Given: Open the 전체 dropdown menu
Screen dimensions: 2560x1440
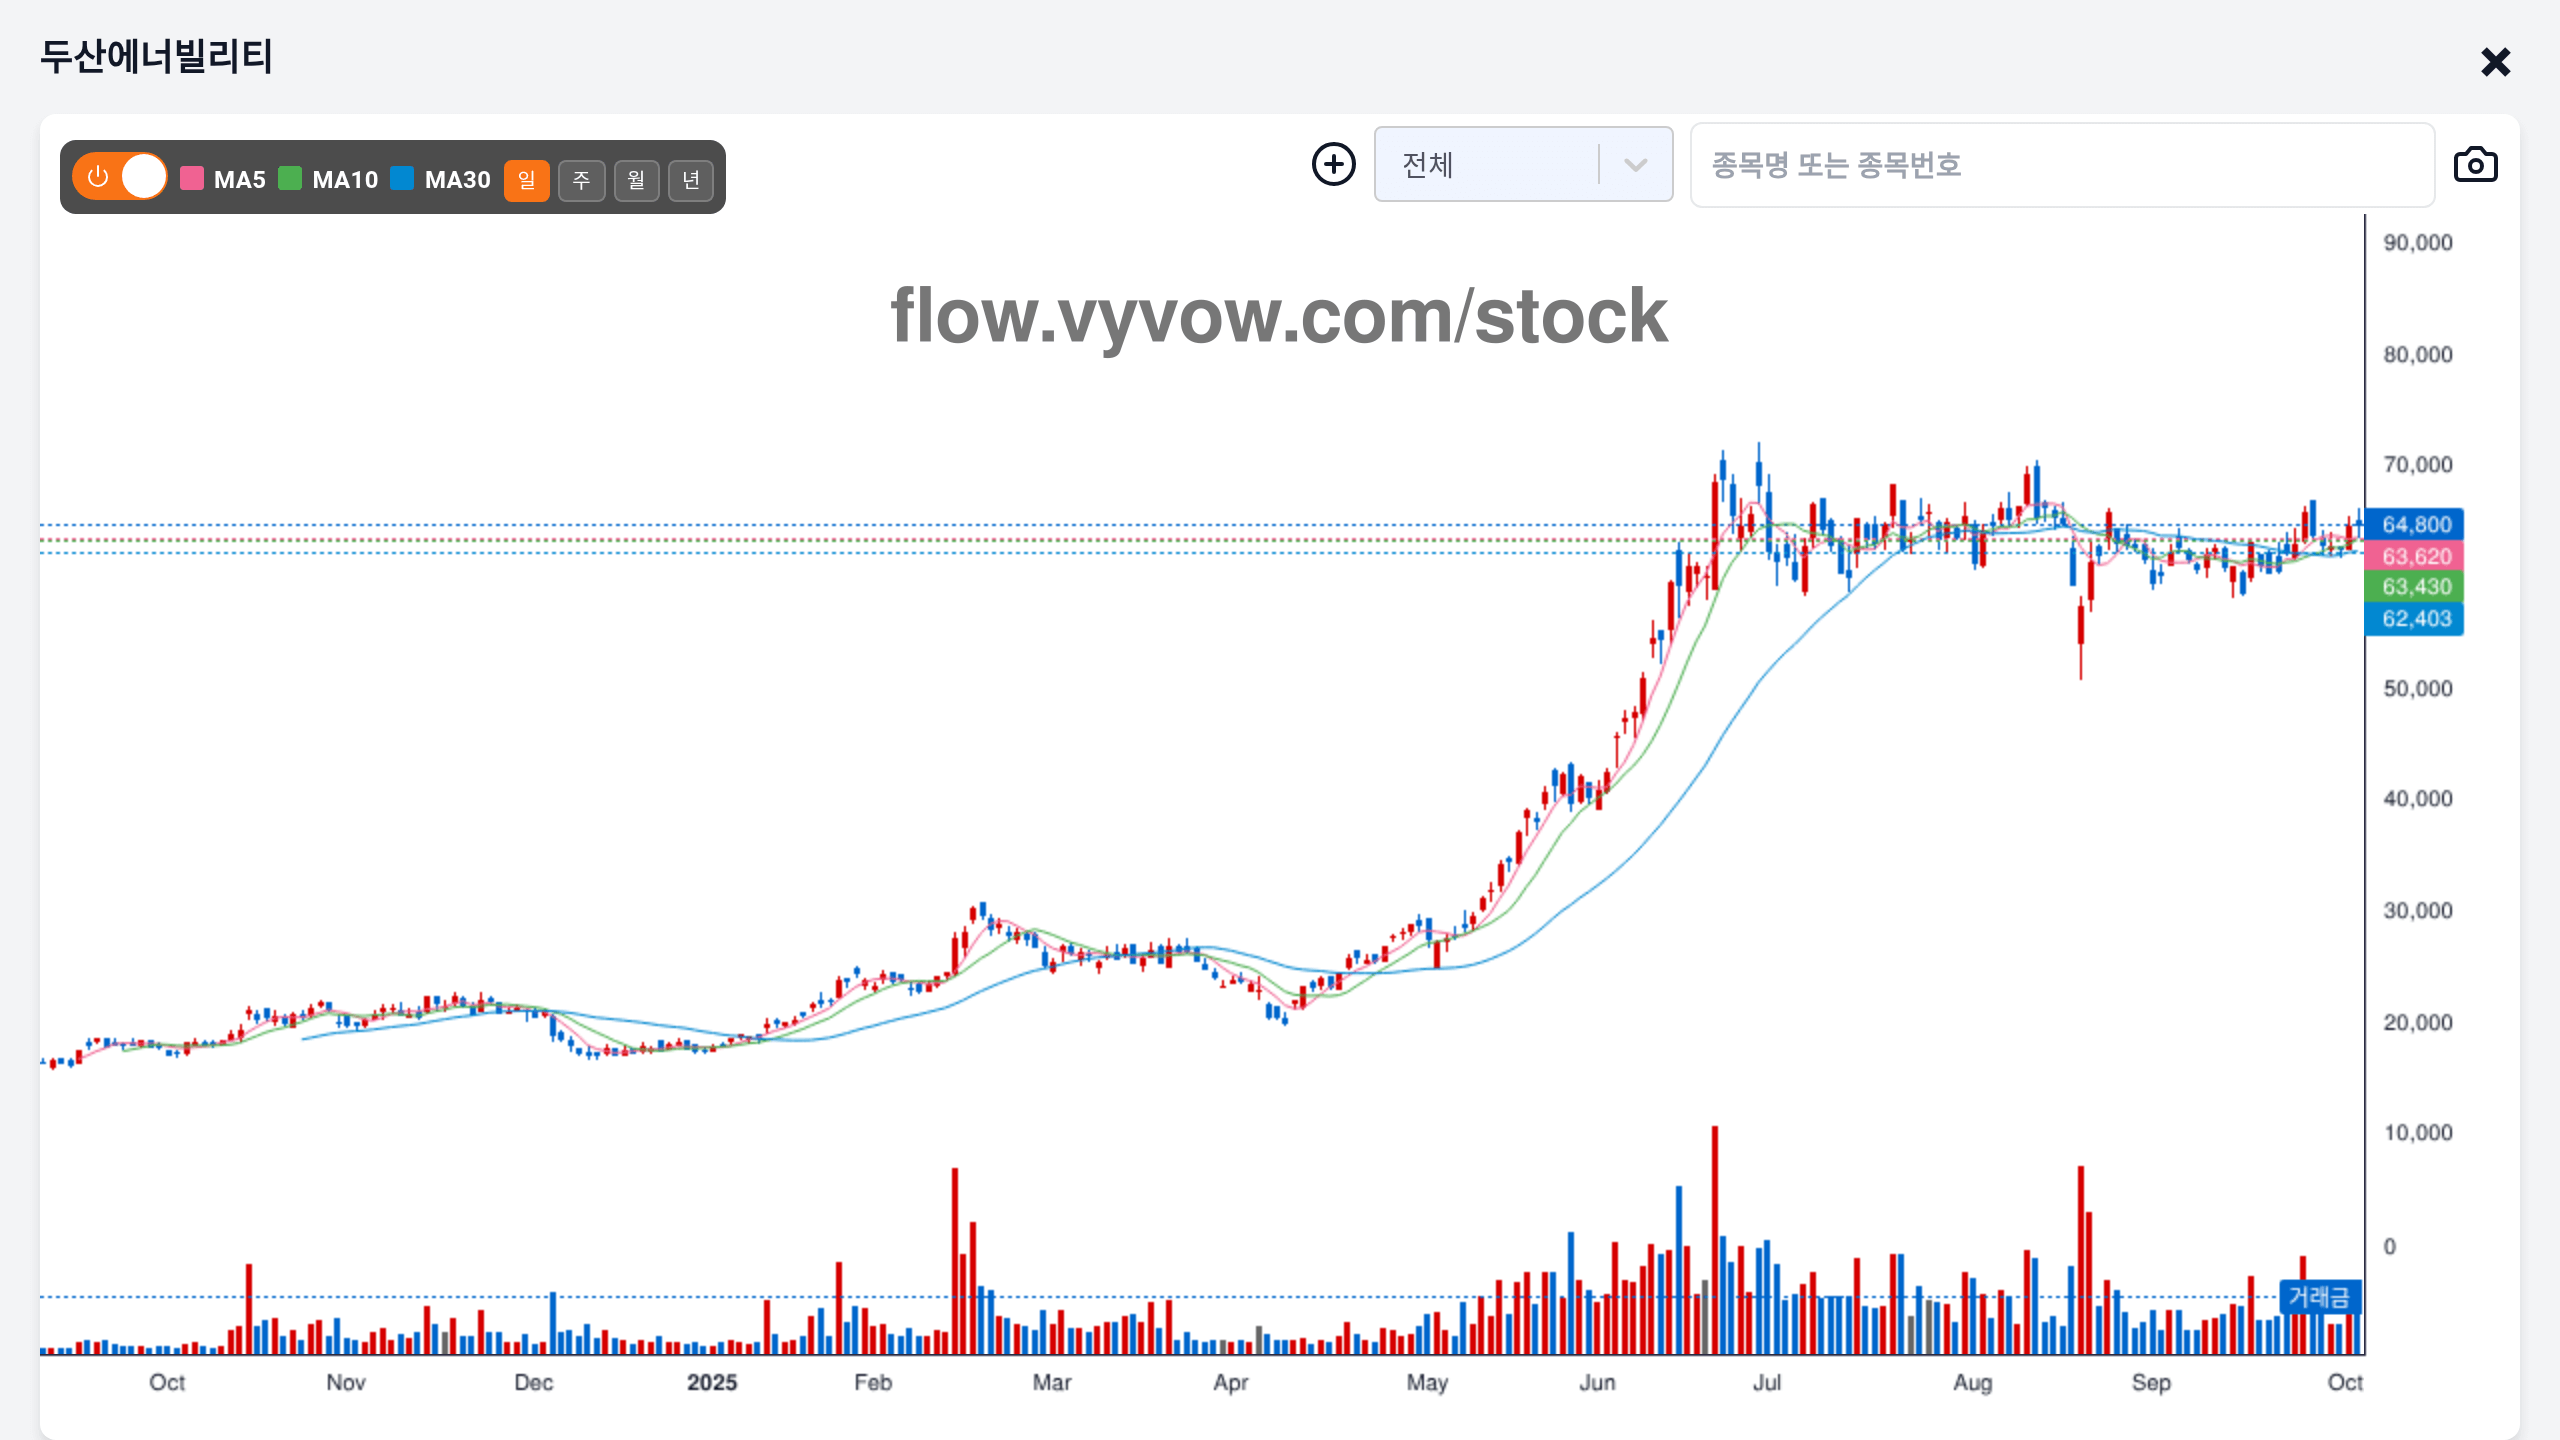Looking at the screenshot, I should tap(1490, 165).
